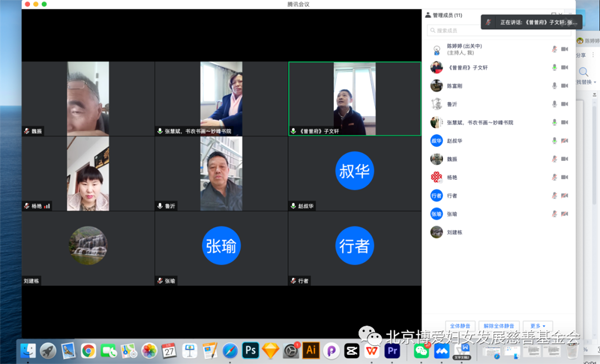Screen dimensions: 600x364
Task: Select 魏振 name in member list
Action: 452,159
